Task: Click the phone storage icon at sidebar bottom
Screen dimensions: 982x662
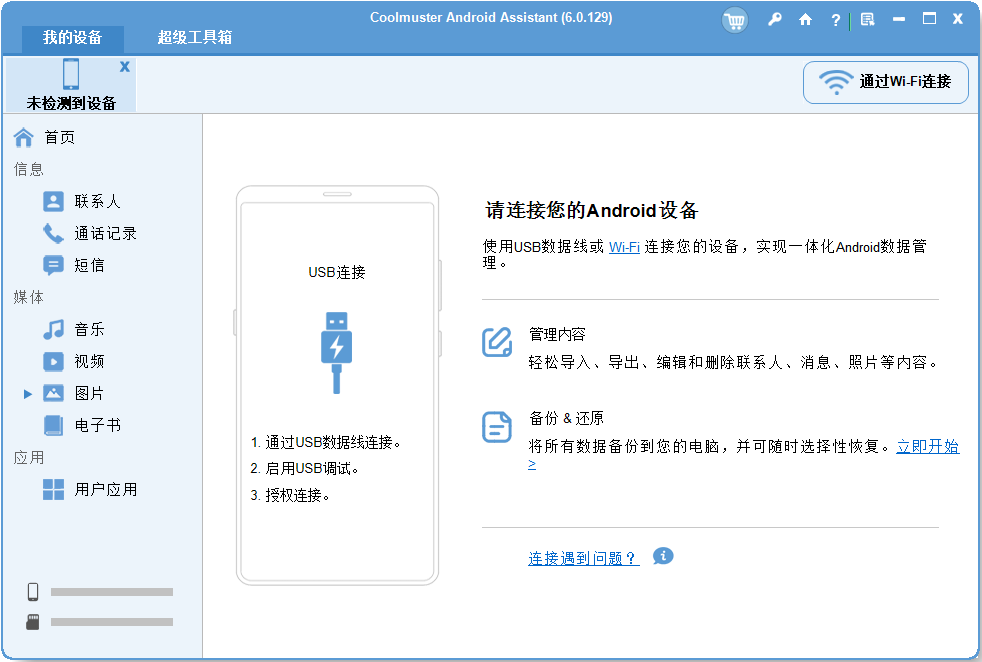Action: point(33,592)
